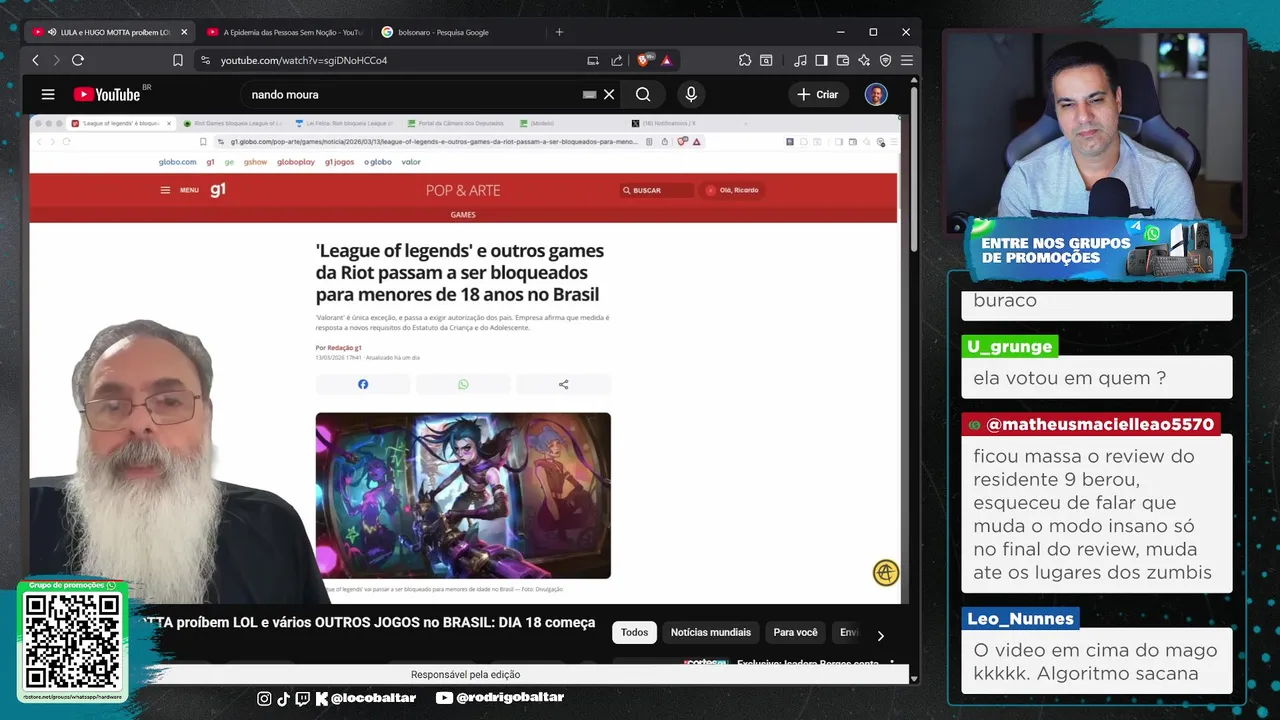Select the 'Para você' filter chip
The width and height of the screenshot is (1280, 720).
point(795,632)
